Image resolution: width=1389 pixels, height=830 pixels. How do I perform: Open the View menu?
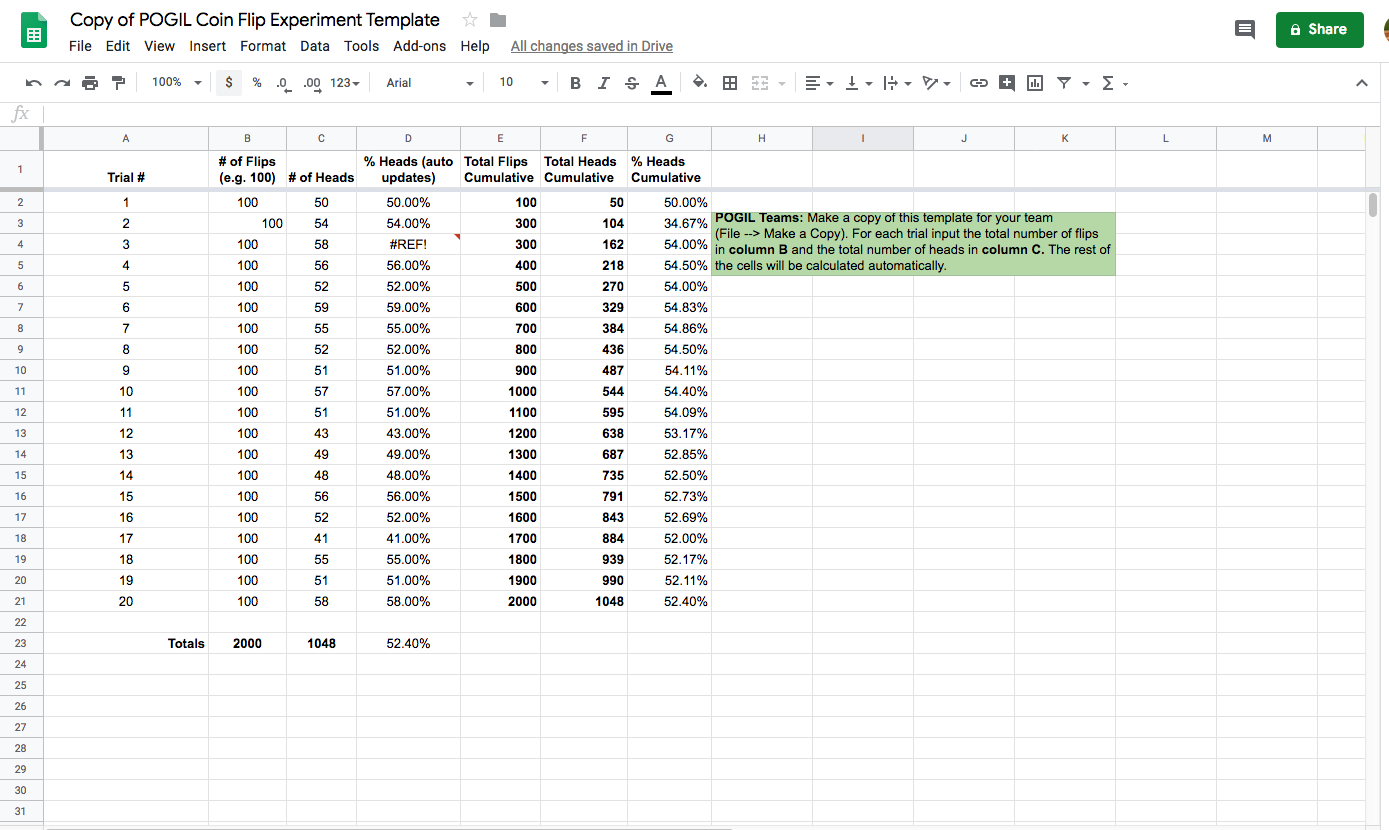coord(159,46)
